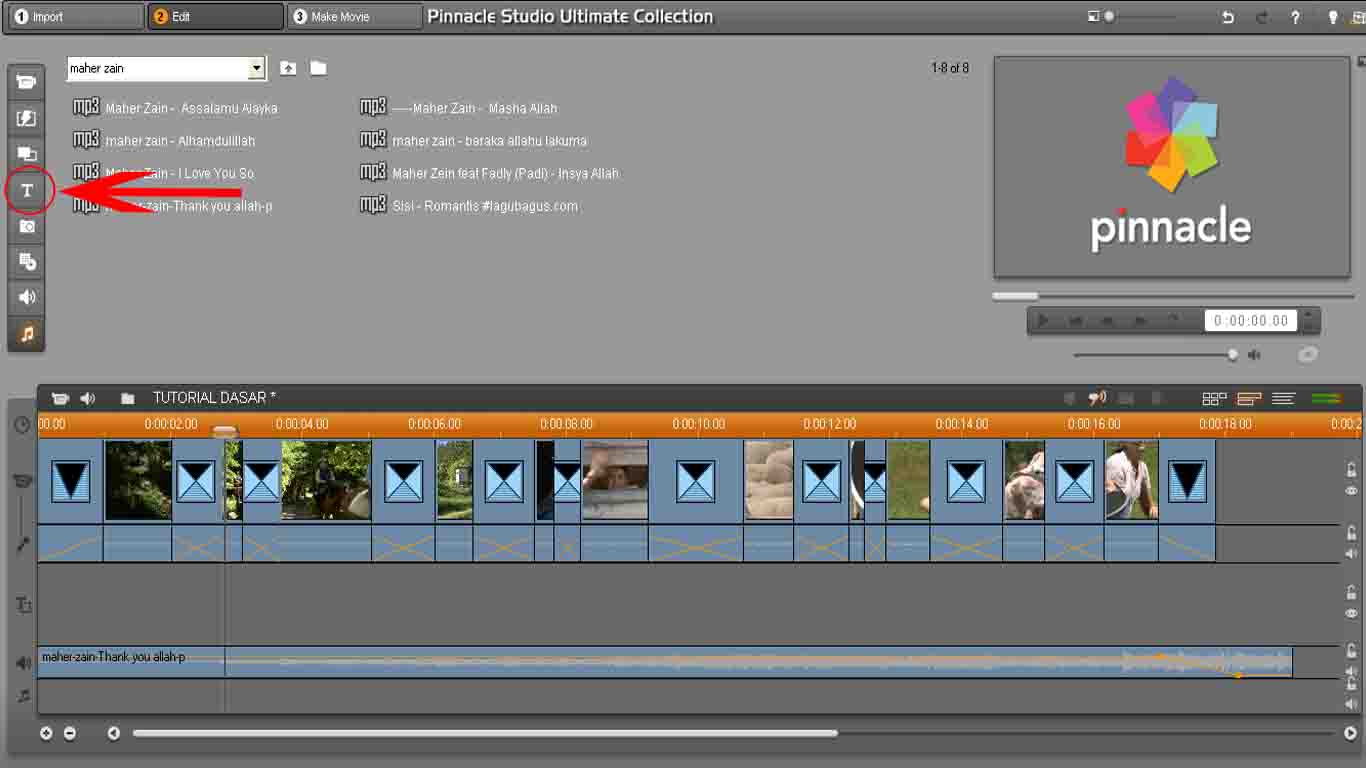The width and height of the screenshot is (1366, 768).
Task: Browse for a music folder
Action: (318, 68)
